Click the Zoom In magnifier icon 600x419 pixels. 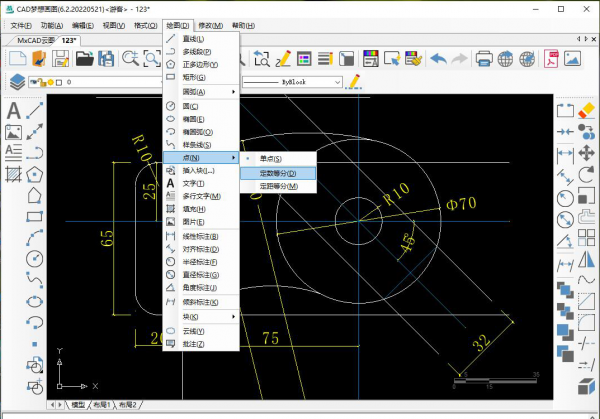tap(130, 59)
